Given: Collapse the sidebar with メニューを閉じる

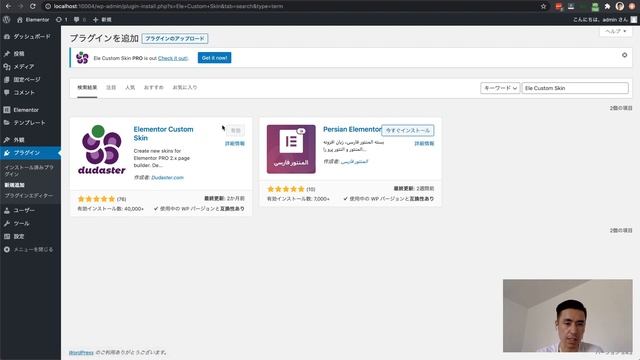Looking at the screenshot, I should tap(29, 249).
